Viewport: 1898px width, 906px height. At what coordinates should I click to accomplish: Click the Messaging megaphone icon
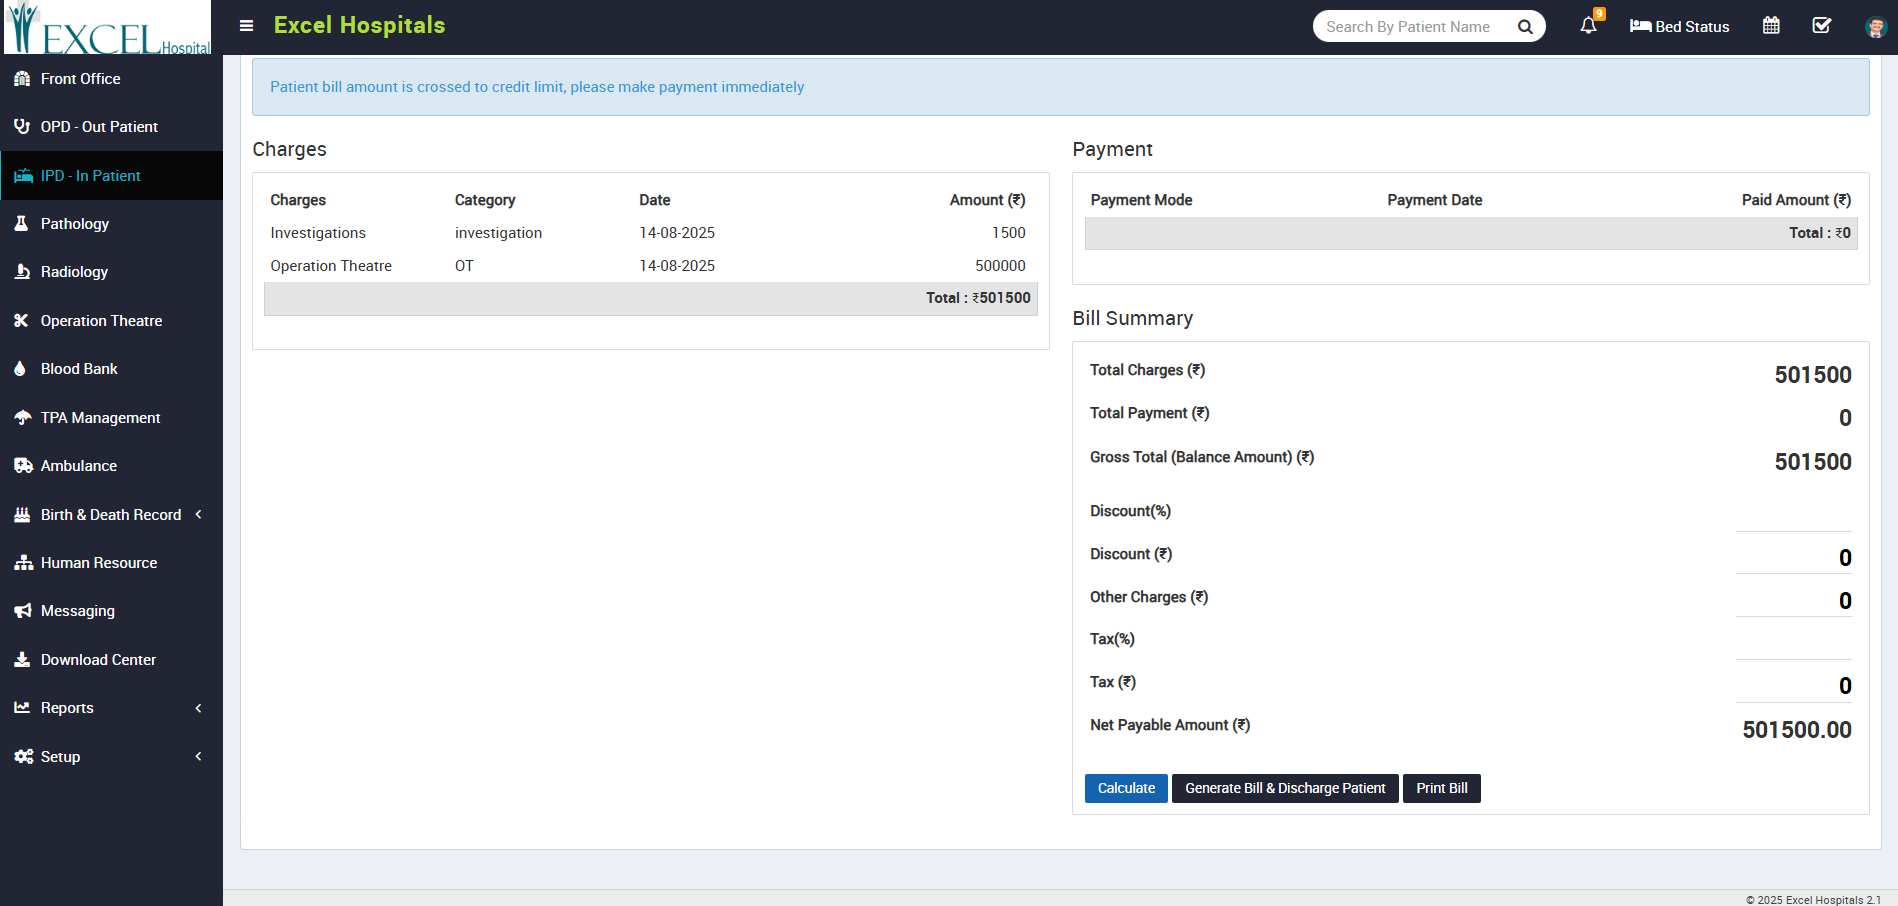23,611
